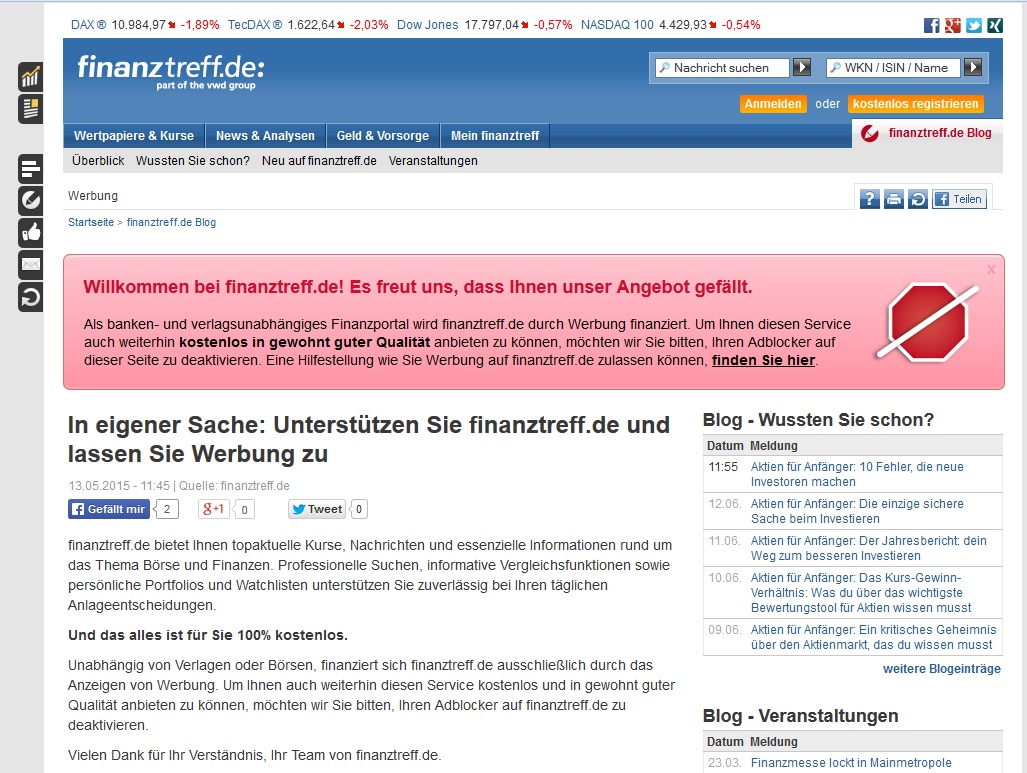Open 'Der Jahresbericht' blog post
This screenshot has width=1027, height=773.
click(x=868, y=548)
